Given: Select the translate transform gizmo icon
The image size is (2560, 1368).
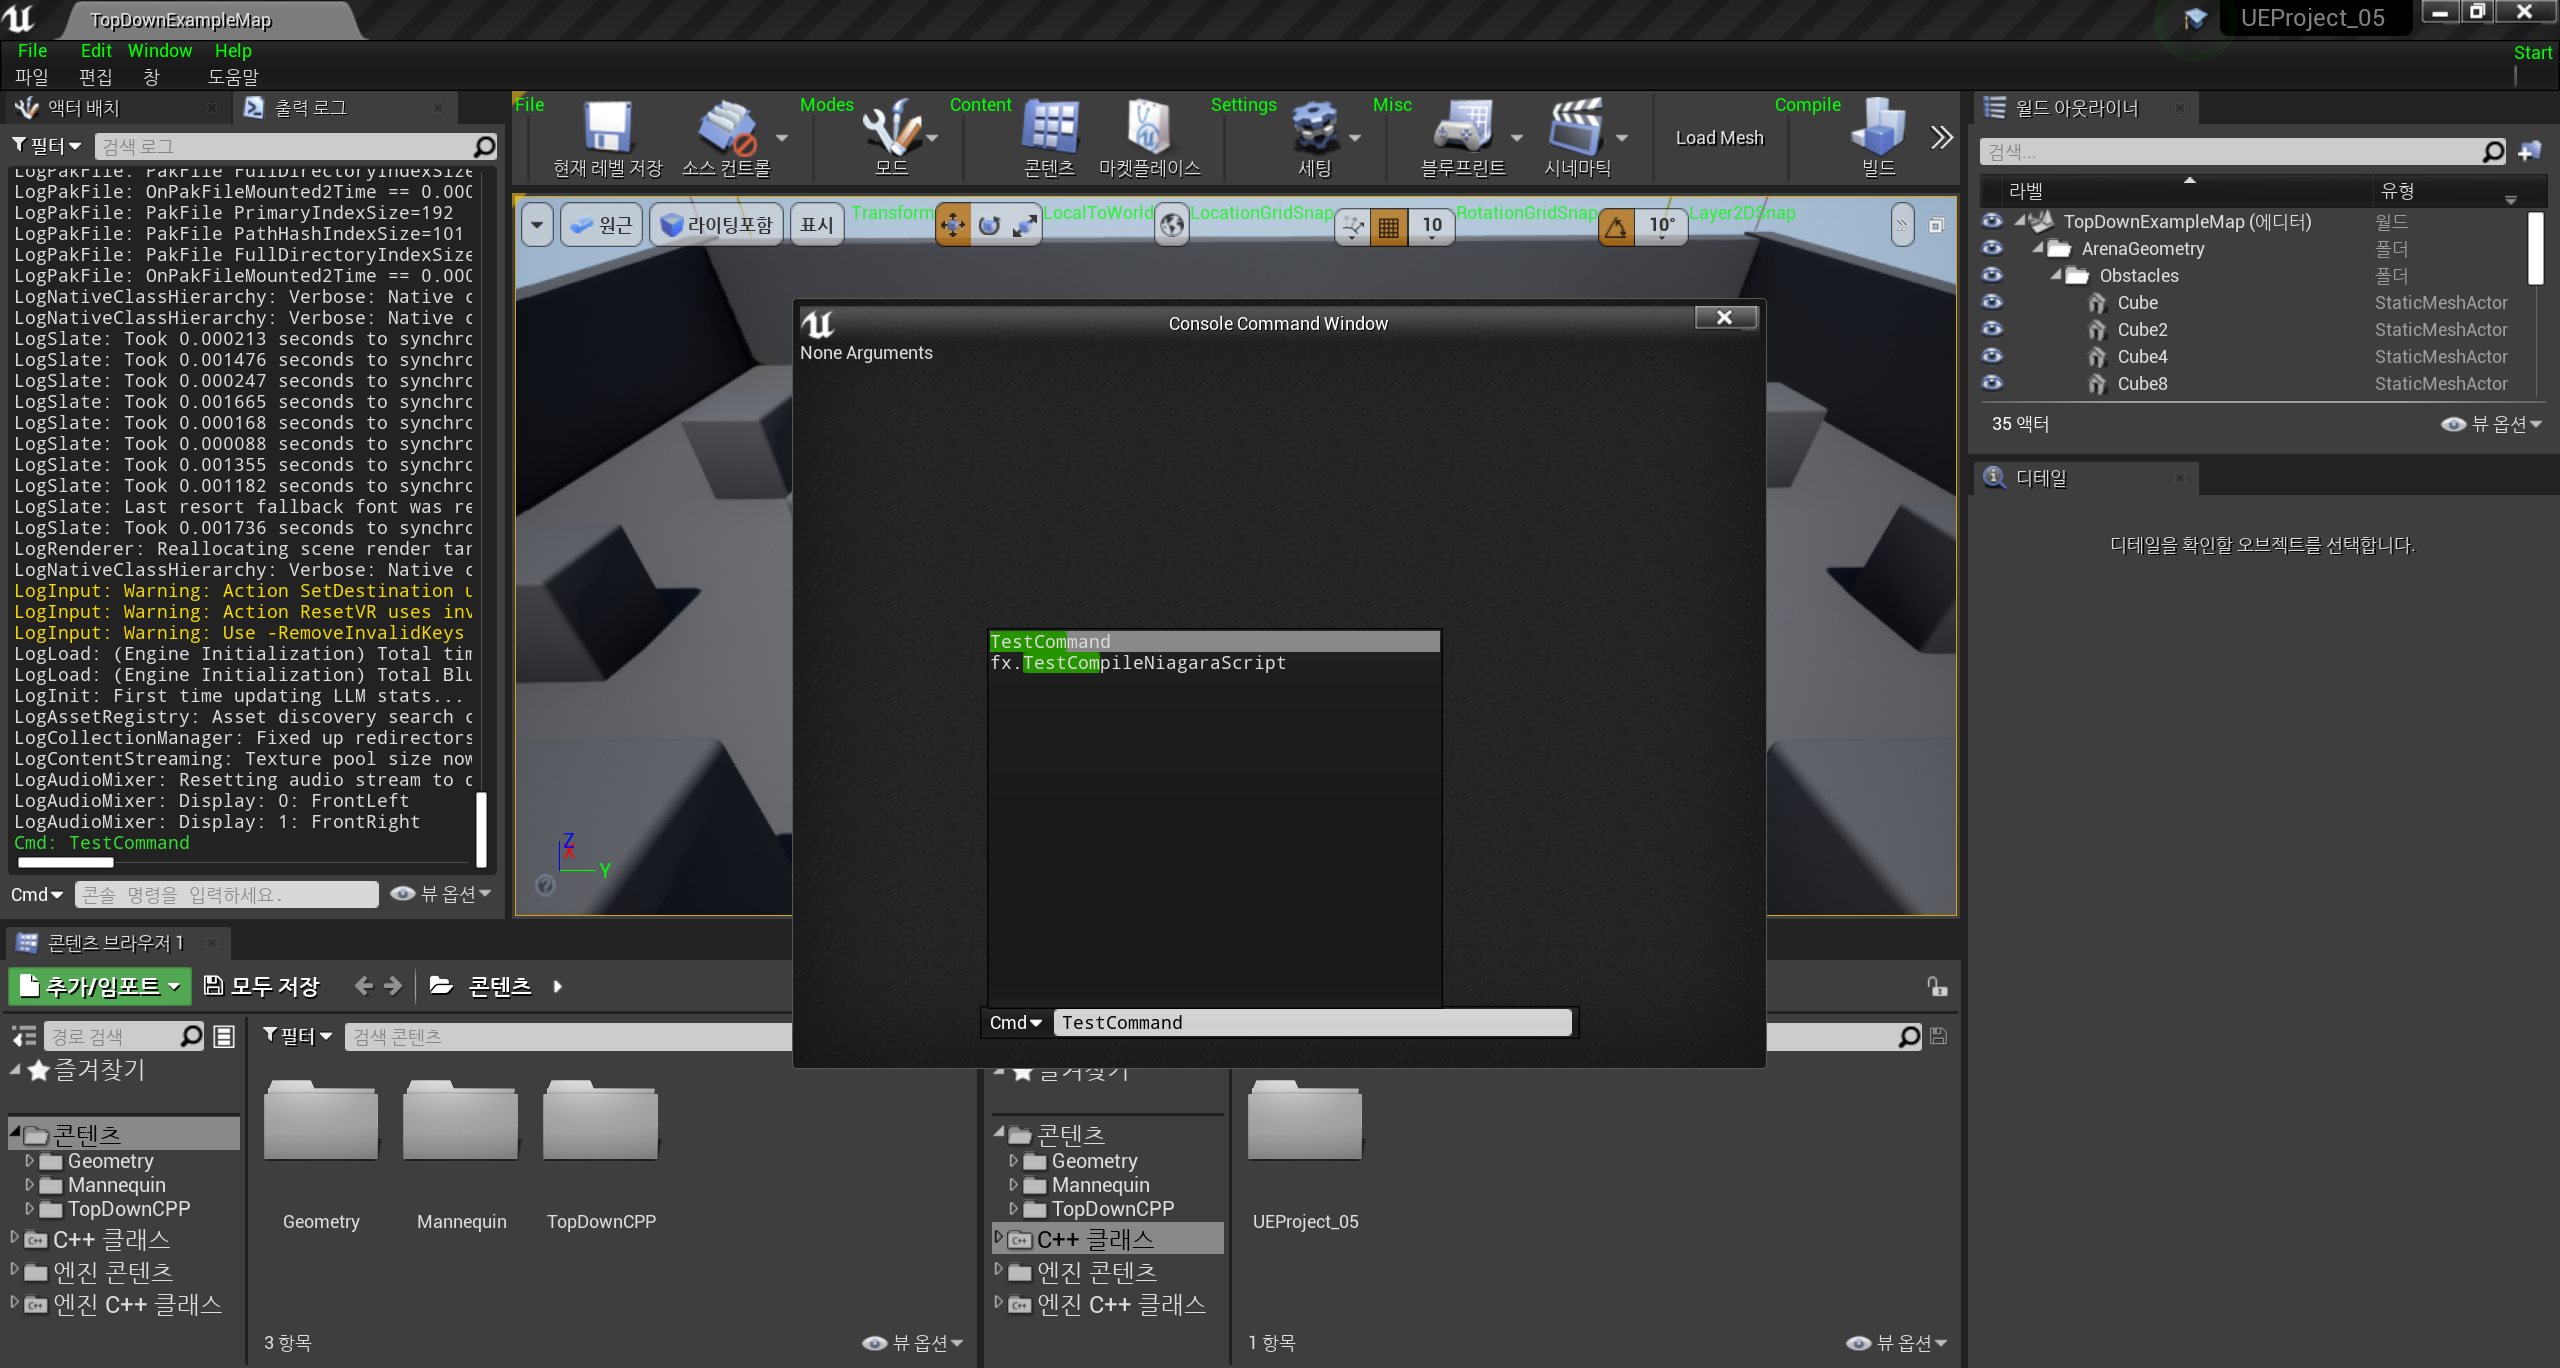Looking at the screenshot, I should coord(953,226).
